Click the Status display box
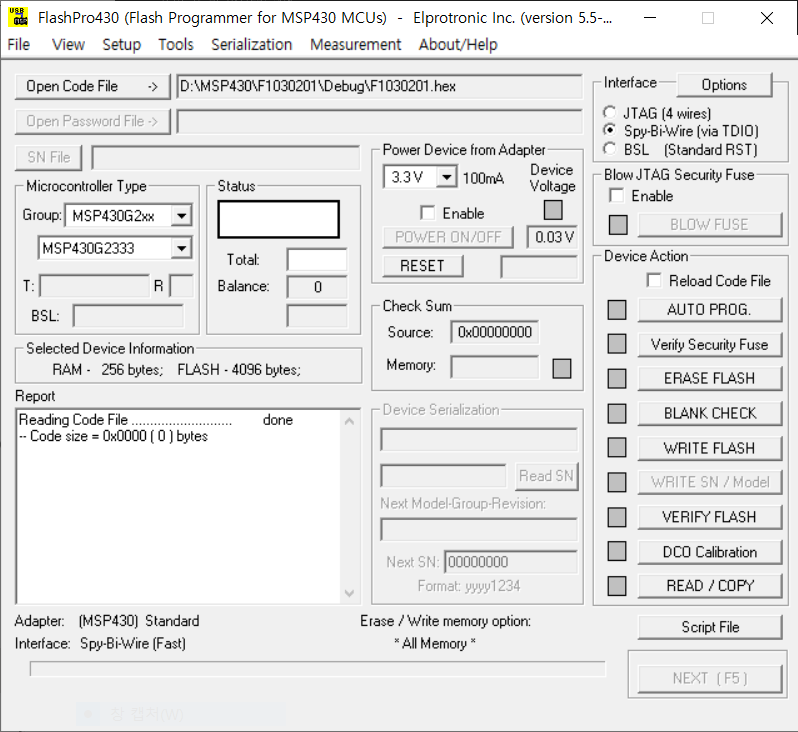 pyautogui.click(x=278, y=219)
